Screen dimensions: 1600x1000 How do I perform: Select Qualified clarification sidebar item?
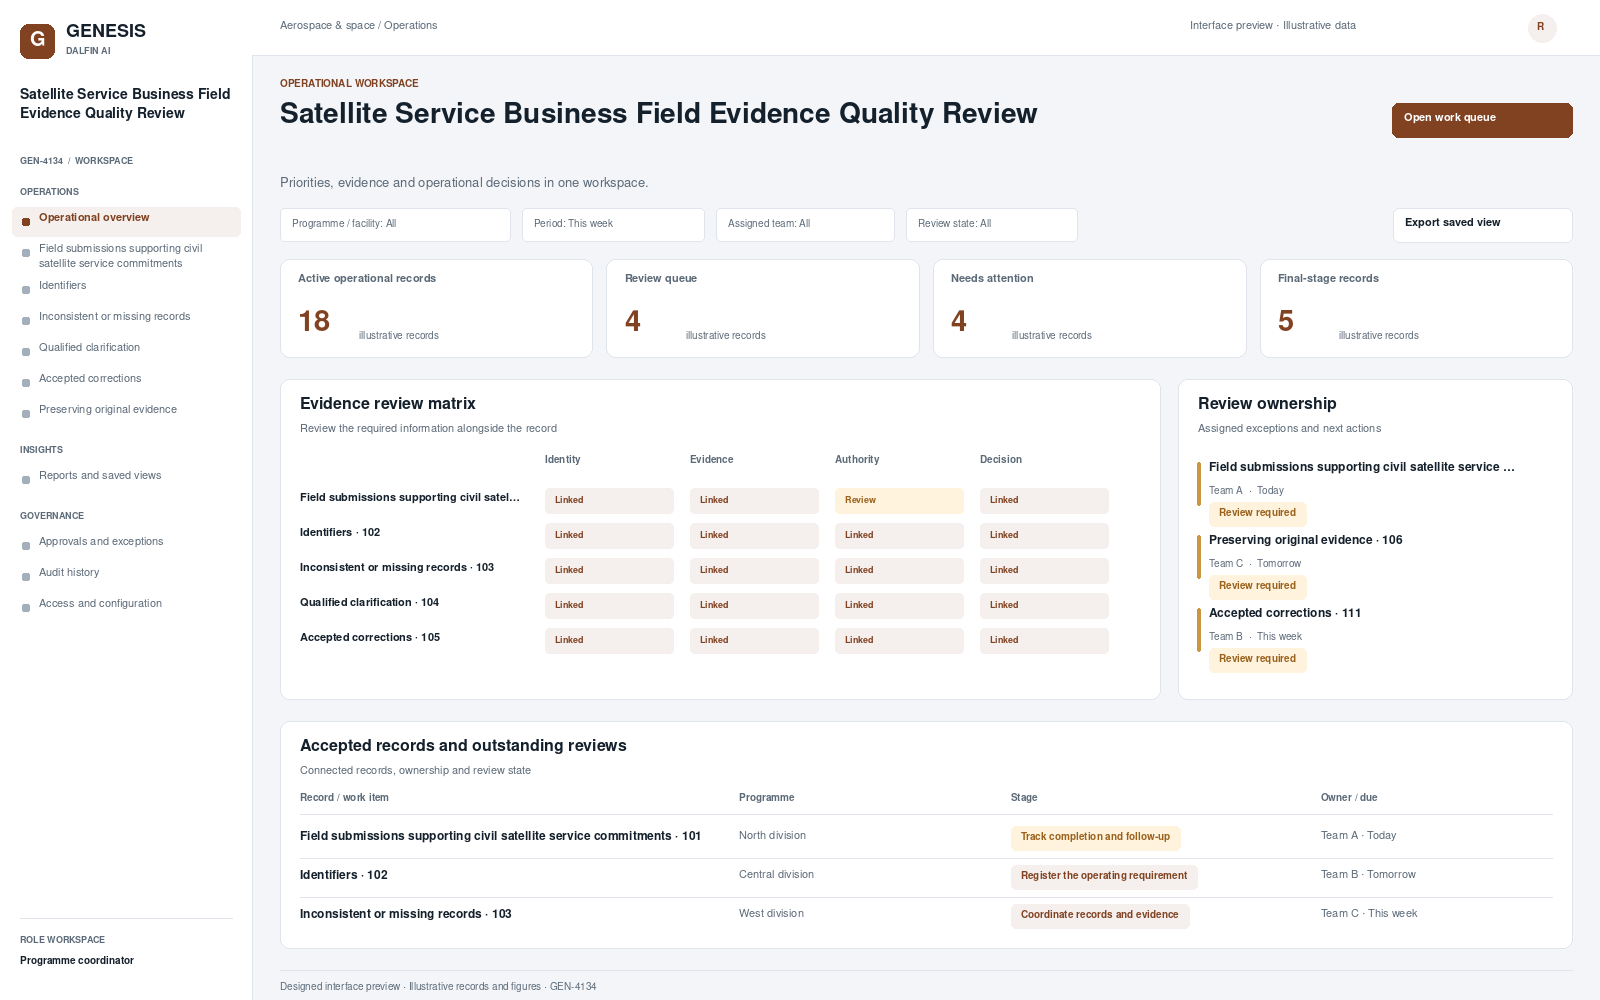(126, 348)
